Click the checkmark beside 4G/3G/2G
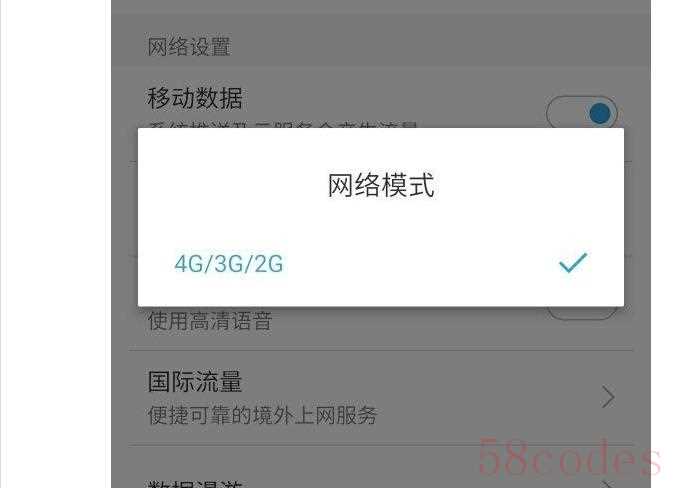 coord(573,262)
